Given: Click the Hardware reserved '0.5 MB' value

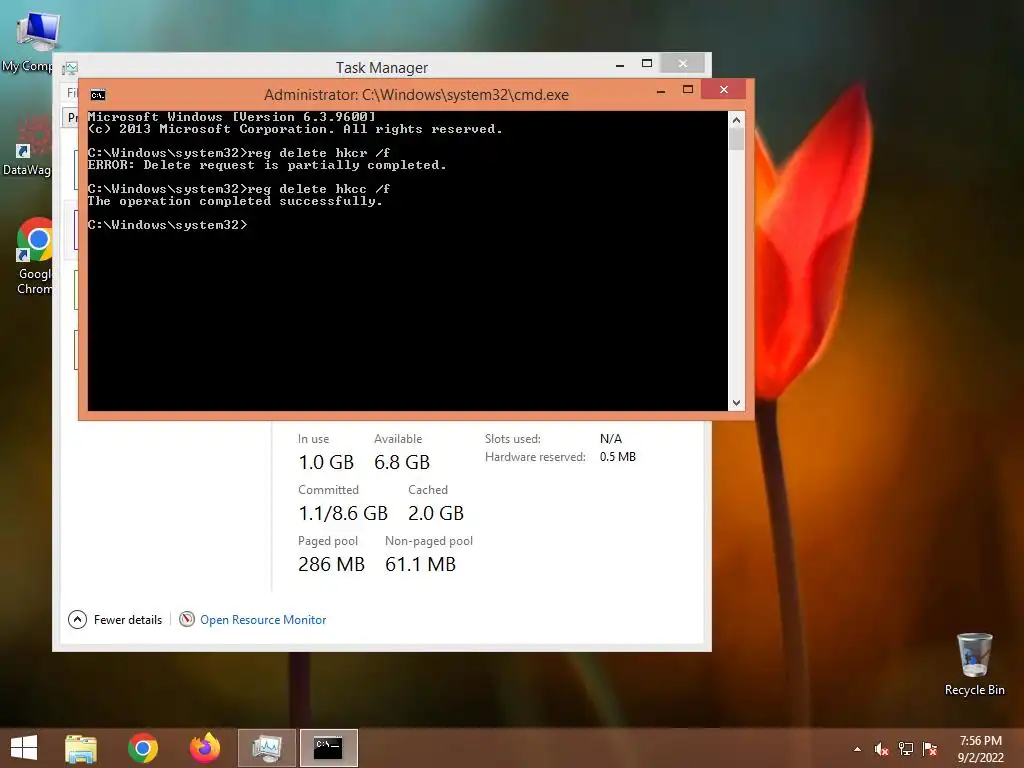Looking at the screenshot, I should (617, 457).
